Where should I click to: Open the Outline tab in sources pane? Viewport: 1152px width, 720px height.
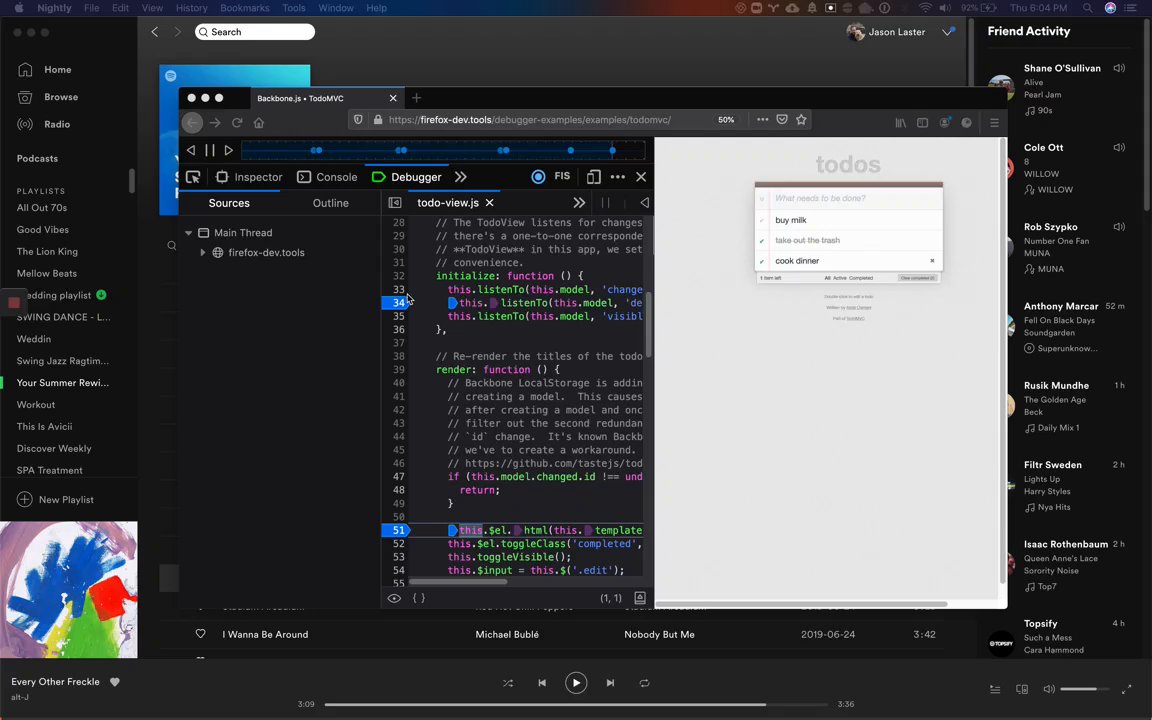pos(330,203)
